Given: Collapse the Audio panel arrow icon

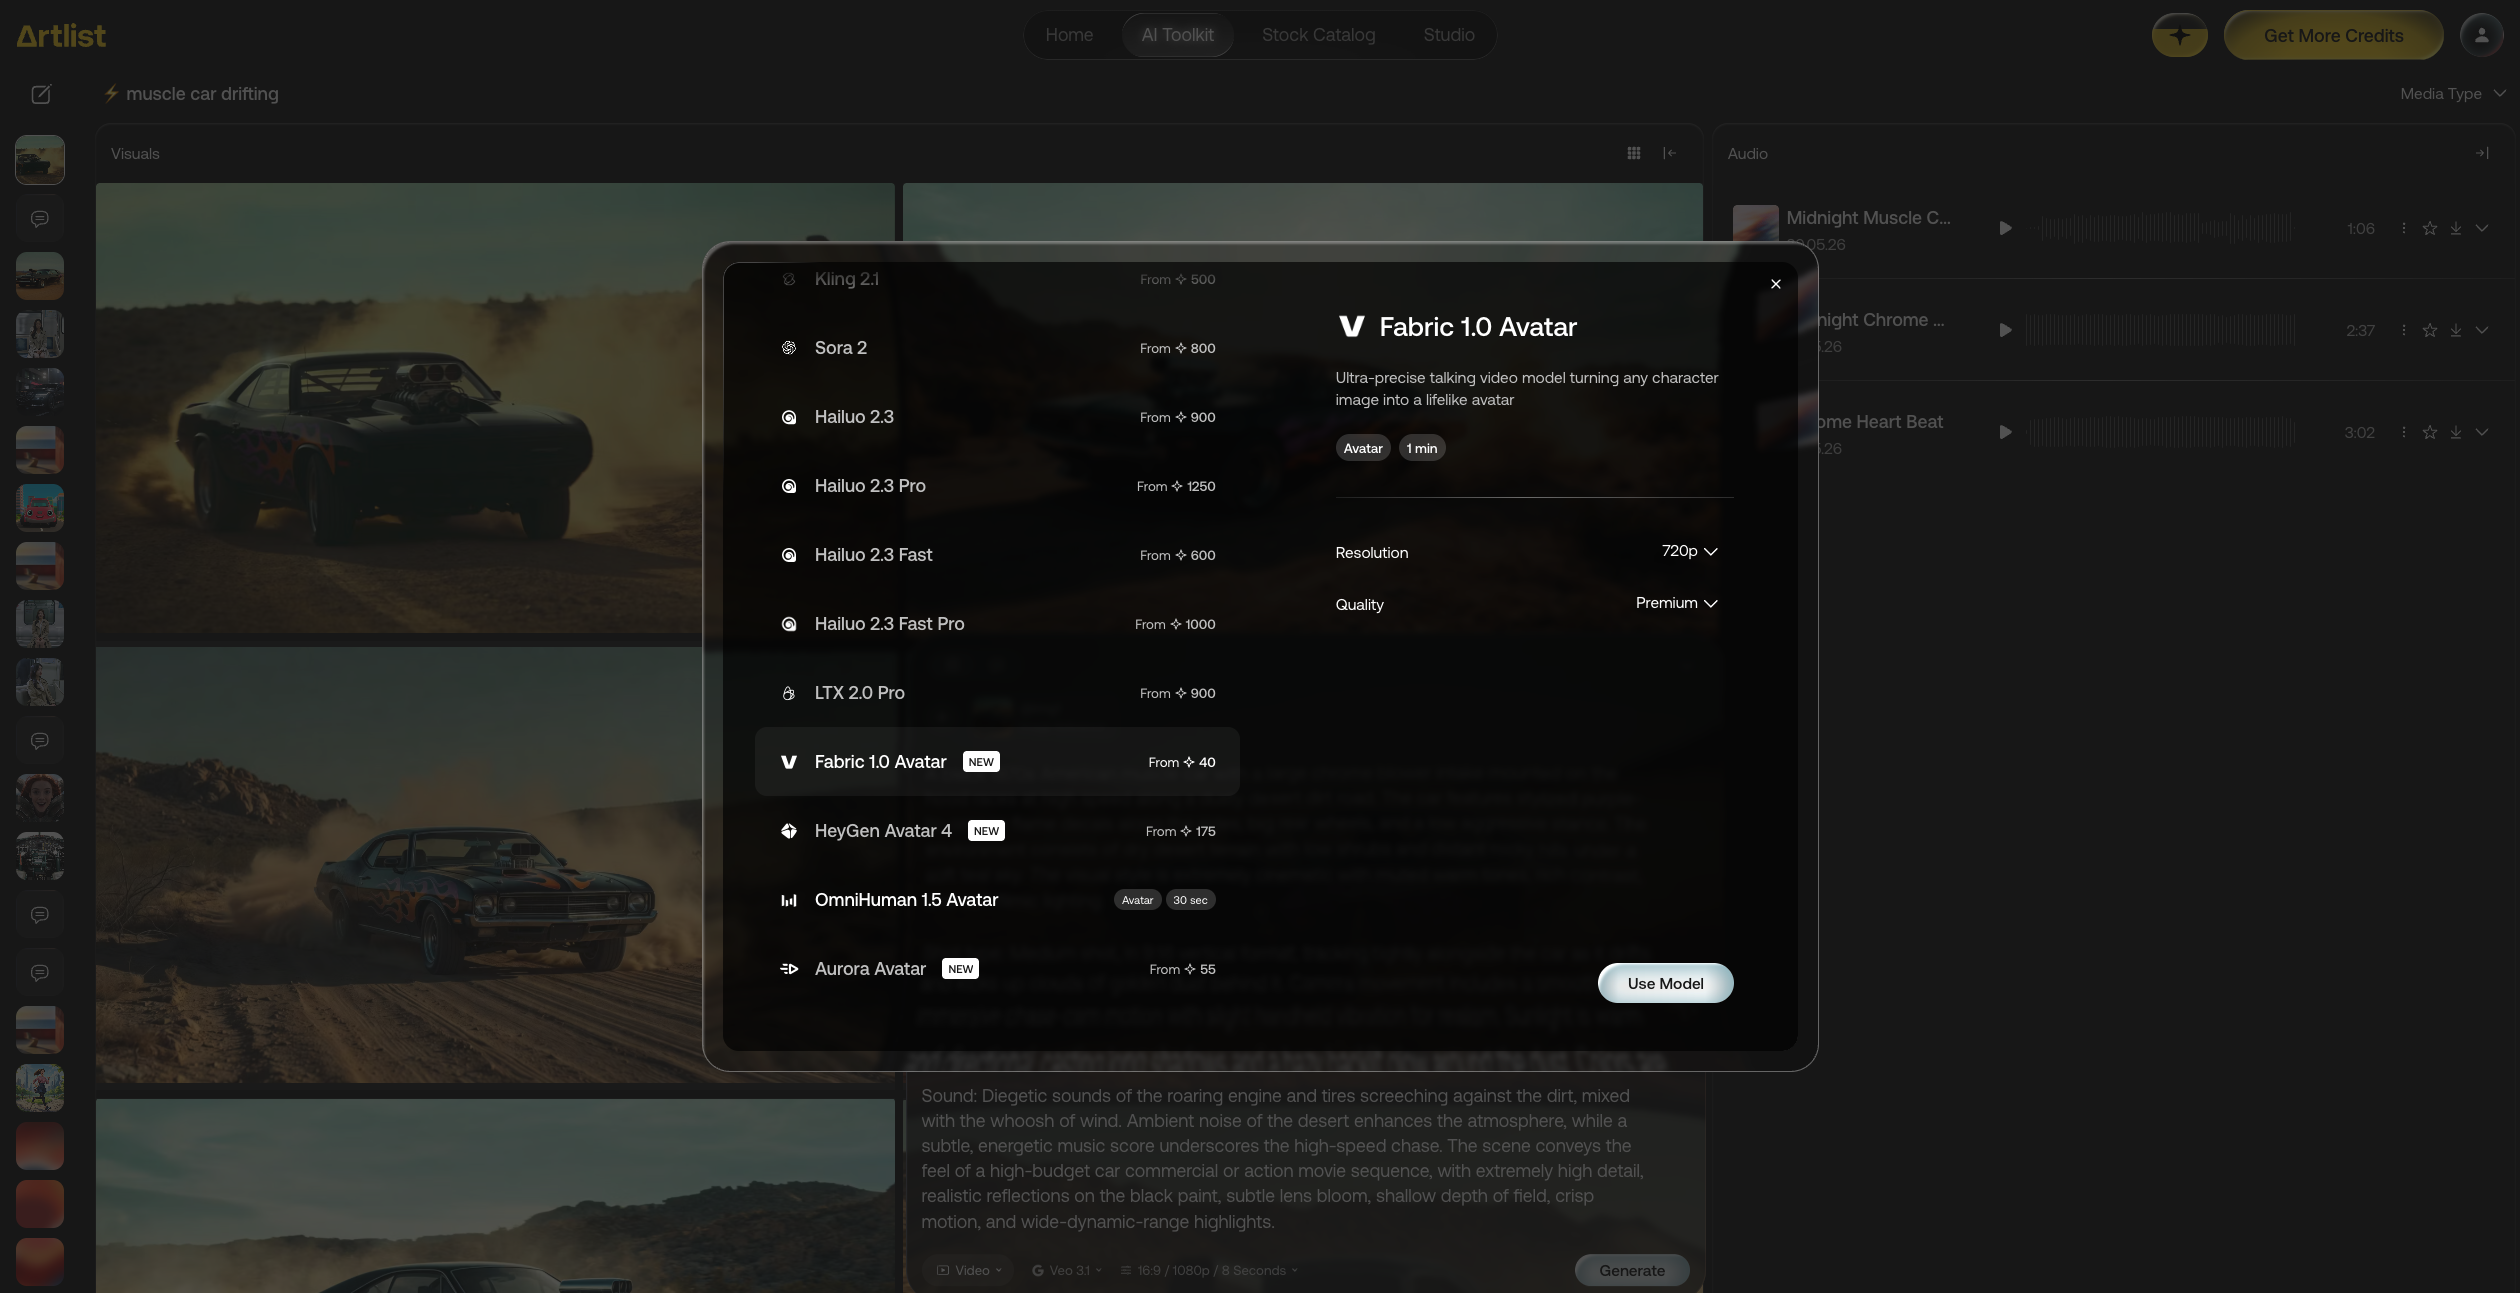Looking at the screenshot, I should pyautogui.click(x=2482, y=153).
